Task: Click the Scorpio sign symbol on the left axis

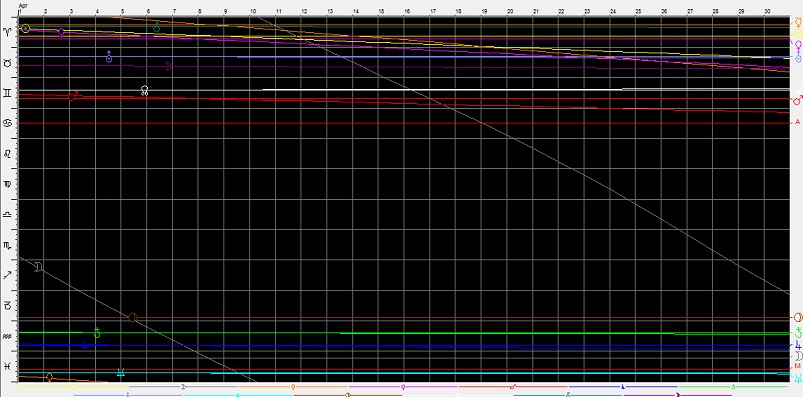Action: click(7, 246)
